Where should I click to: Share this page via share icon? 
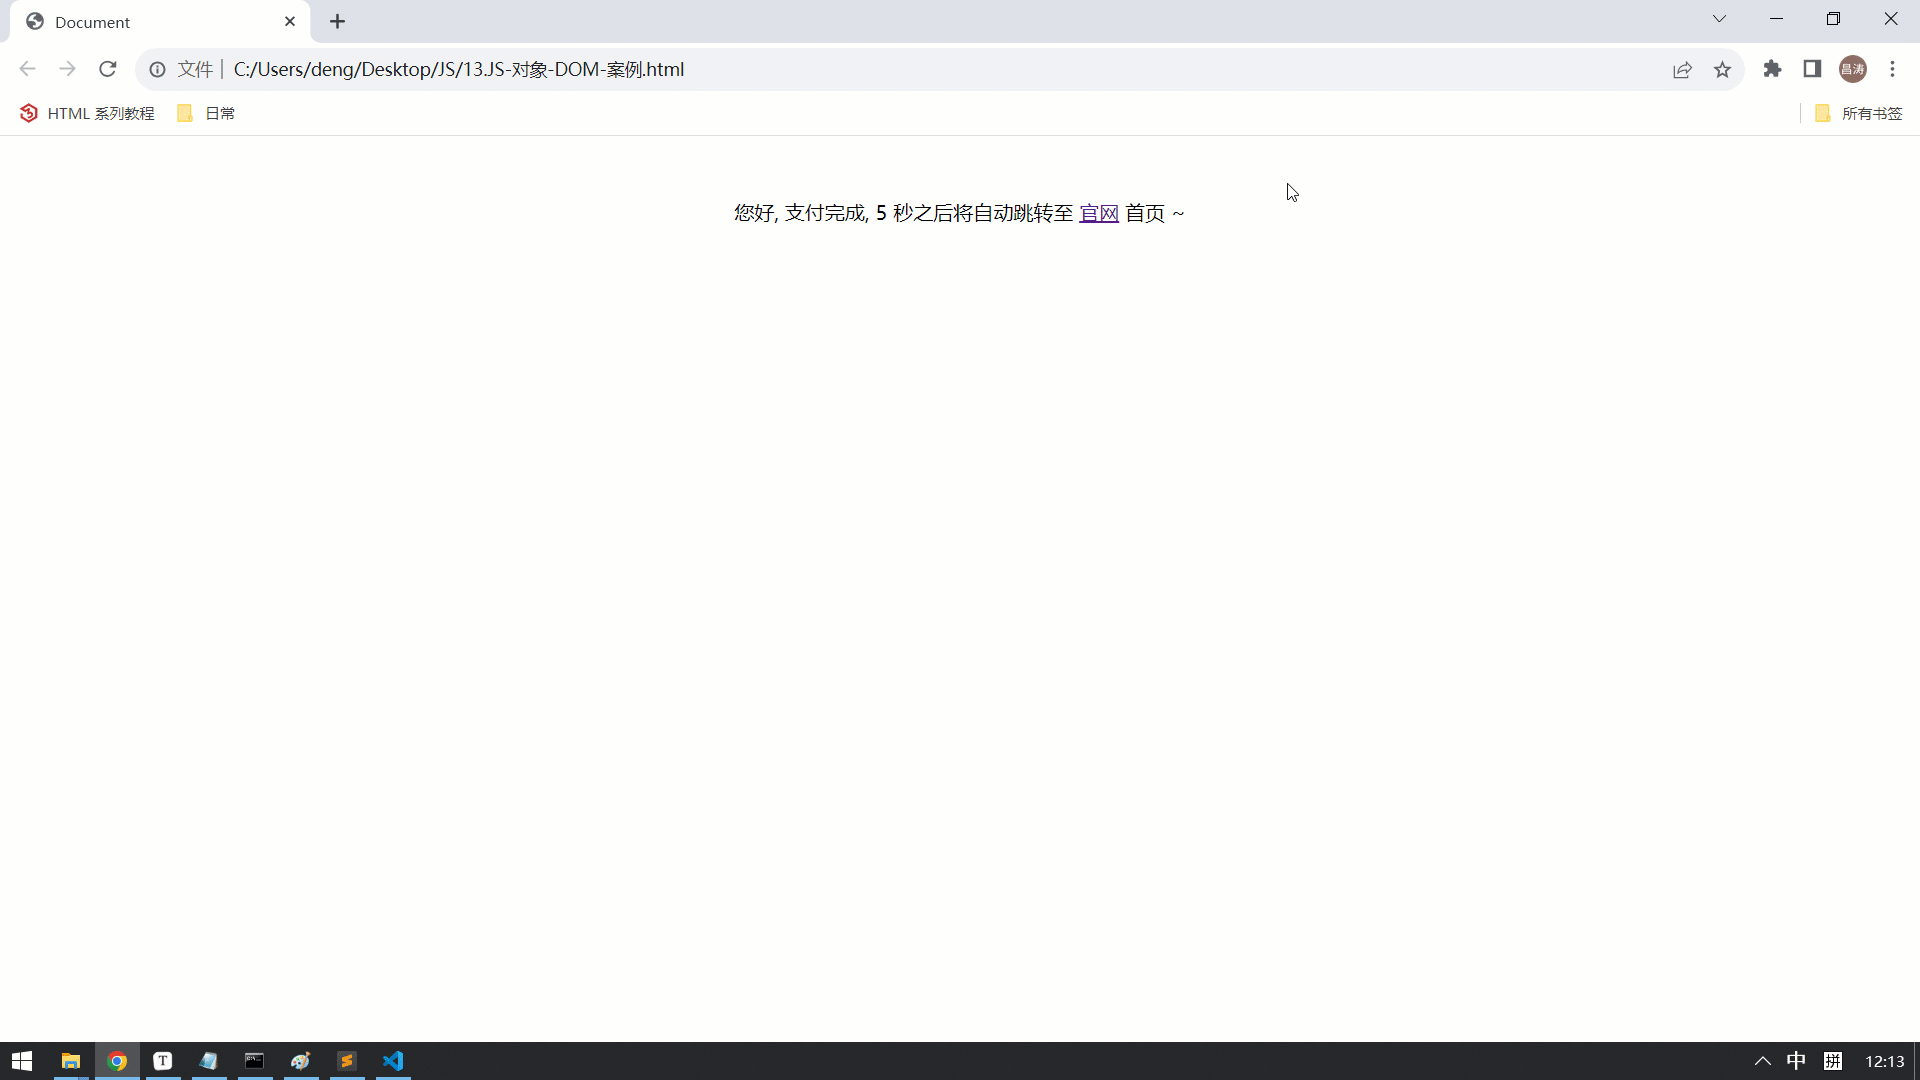1682,69
